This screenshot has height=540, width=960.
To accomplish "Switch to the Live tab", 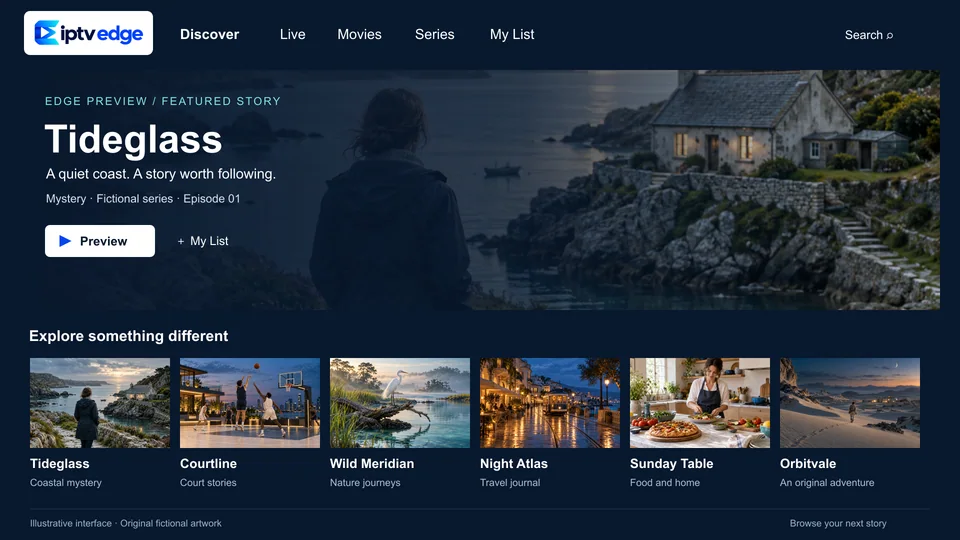I will coord(293,34).
